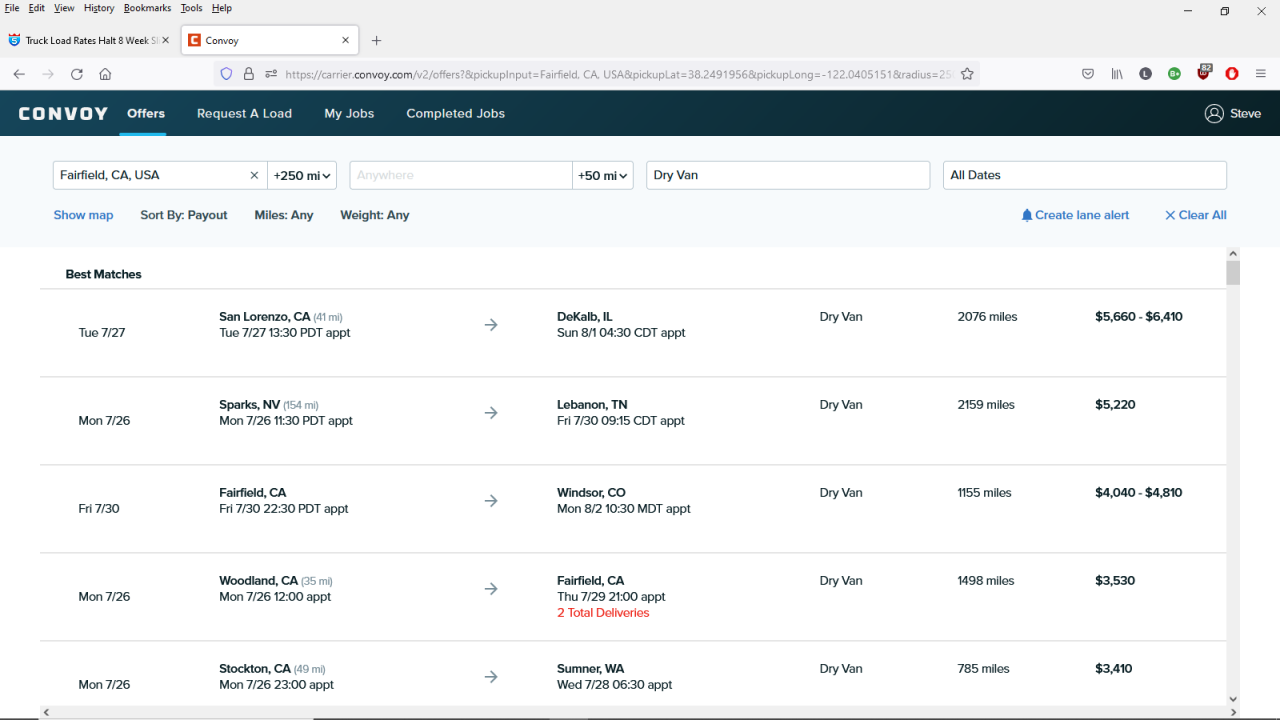
Task: Open the Miles: Any filter
Action: point(284,215)
